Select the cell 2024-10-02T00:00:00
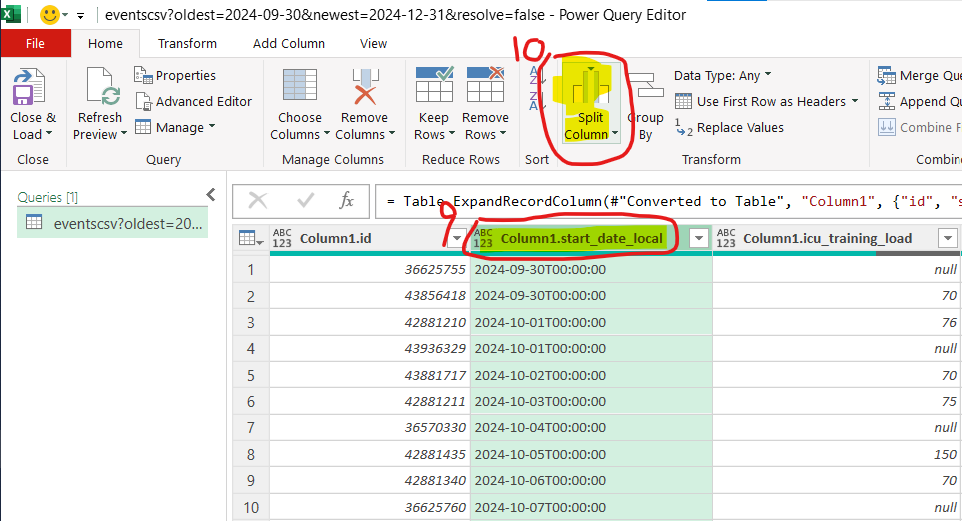 point(591,375)
